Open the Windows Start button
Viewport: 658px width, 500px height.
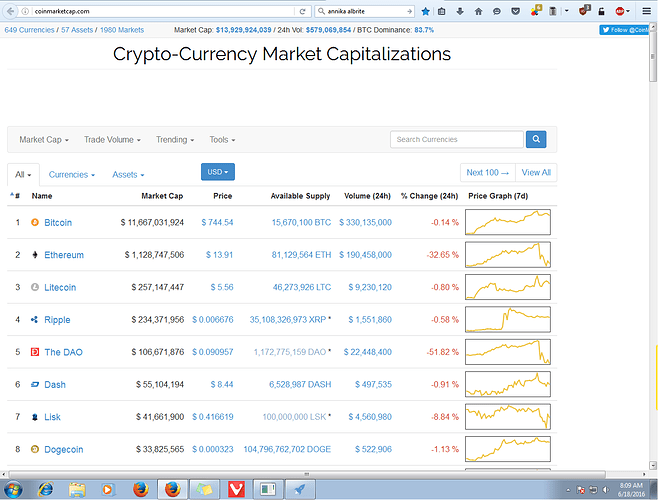(13, 490)
